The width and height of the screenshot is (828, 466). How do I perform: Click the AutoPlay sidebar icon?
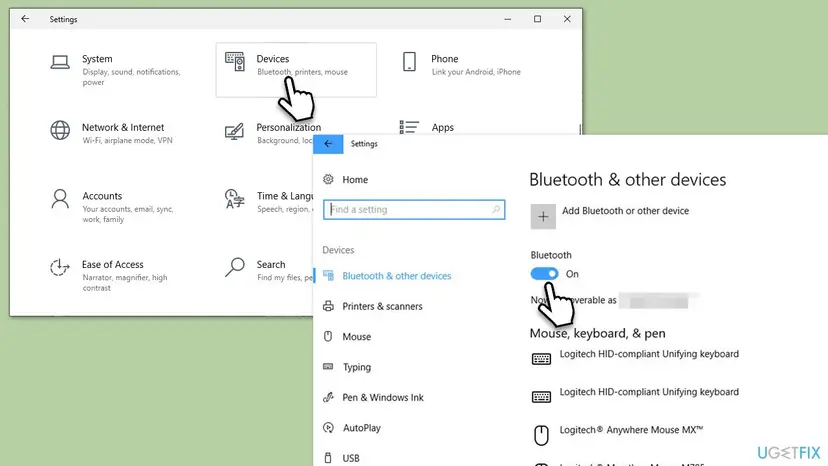click(x=328, y=427)
